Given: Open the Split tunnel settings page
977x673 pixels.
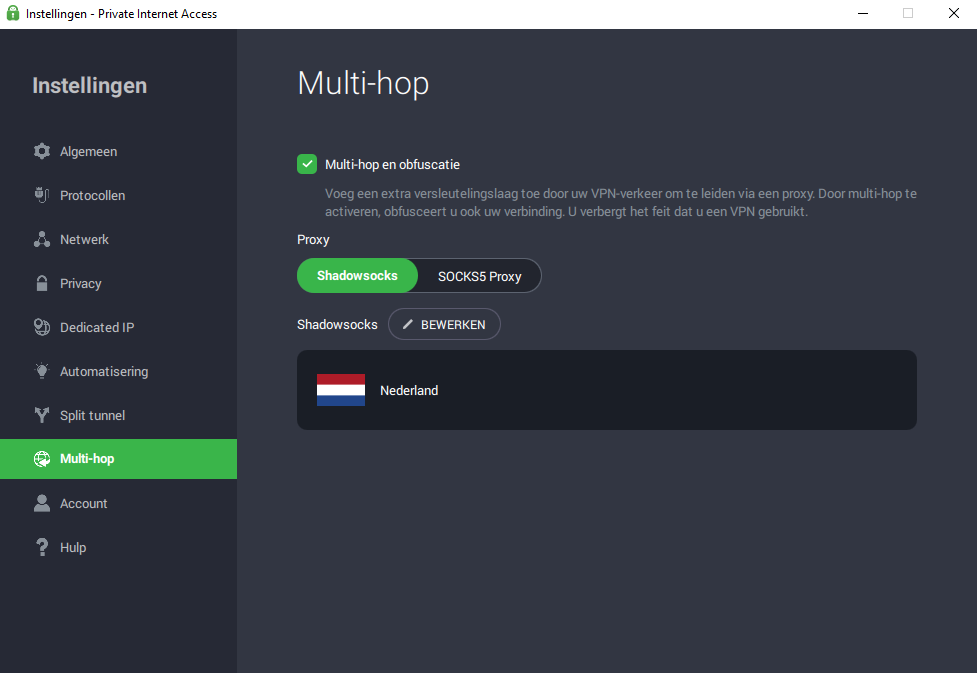Looking at the screenshot, I should (x=92, y=416).
